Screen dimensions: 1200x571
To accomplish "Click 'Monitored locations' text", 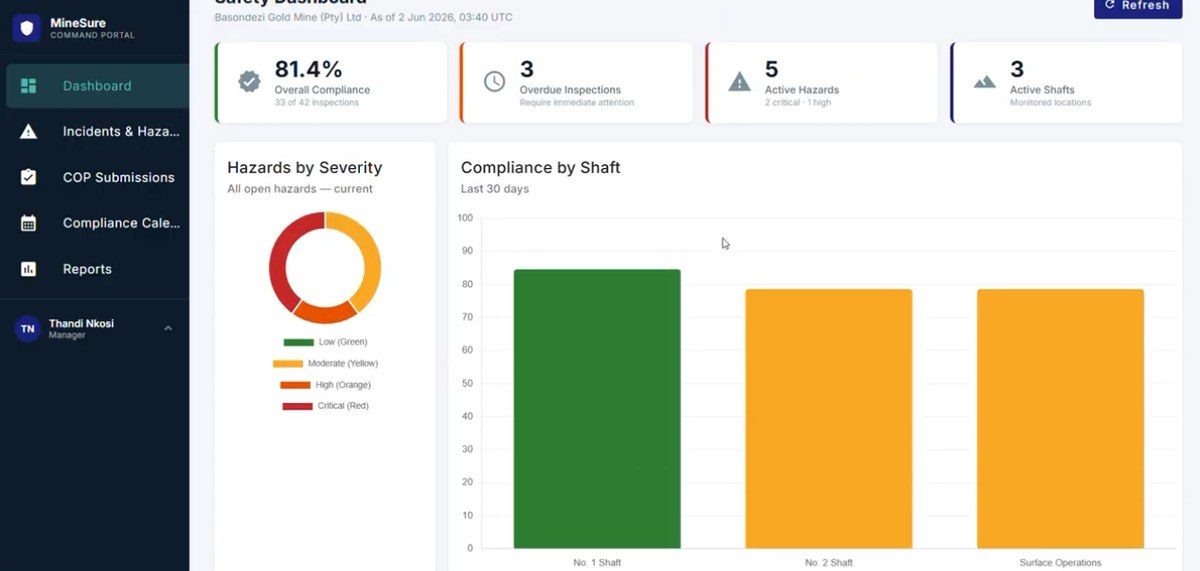I will (x=1051, y=103).
